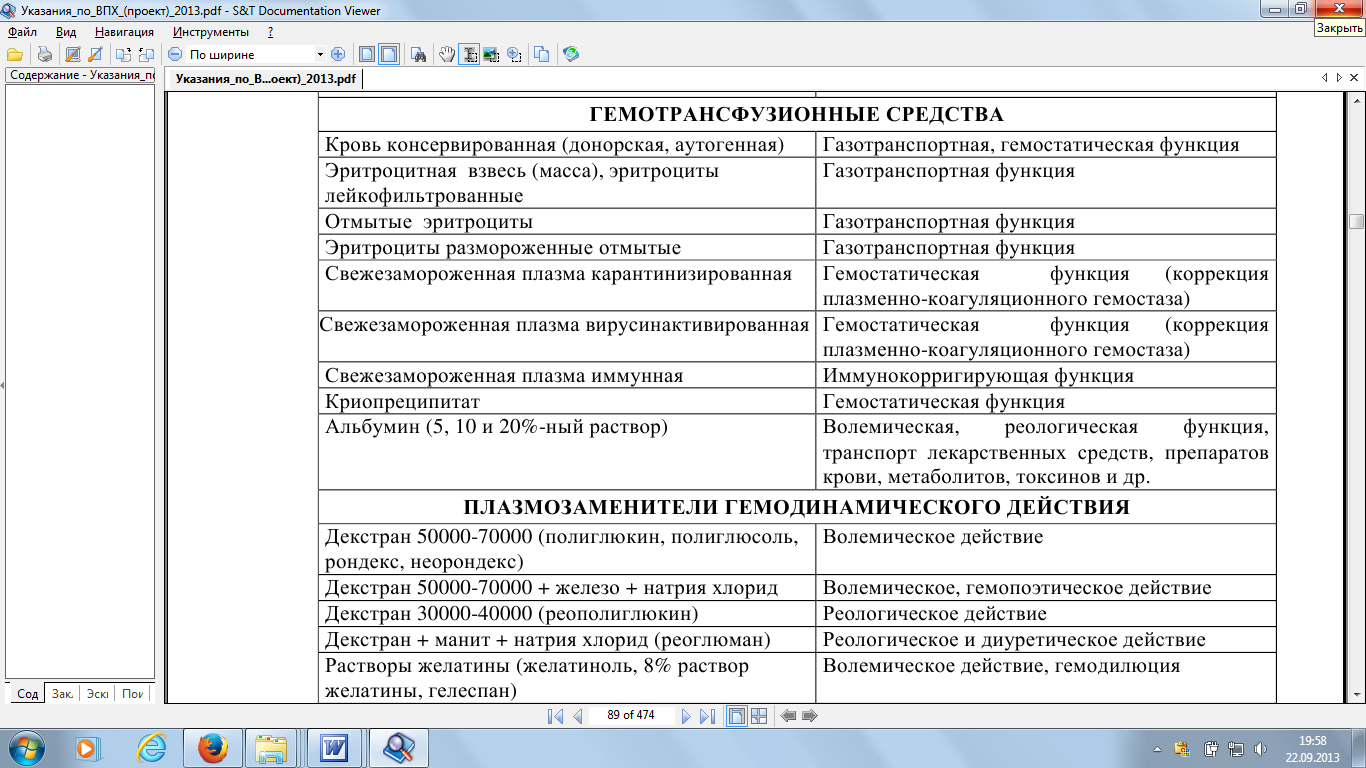This screenshot has width=1366, height=768.
Task: Select the fit page width view icon
Action: pos(389,54)
